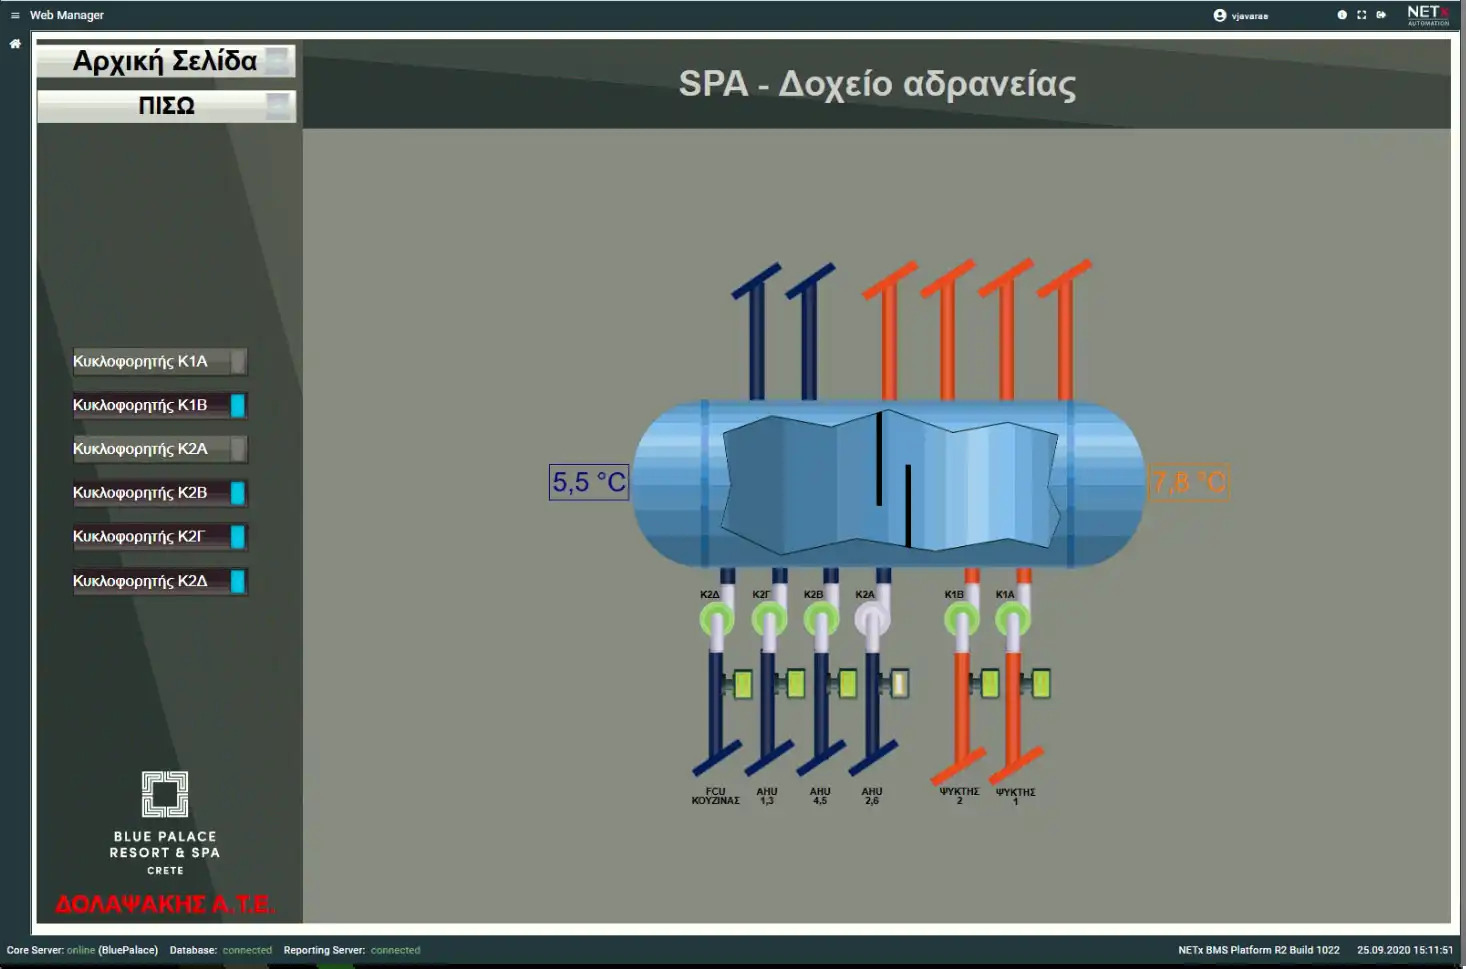
Task: Click the logout icon in top bar
Action: point(1381,15)
